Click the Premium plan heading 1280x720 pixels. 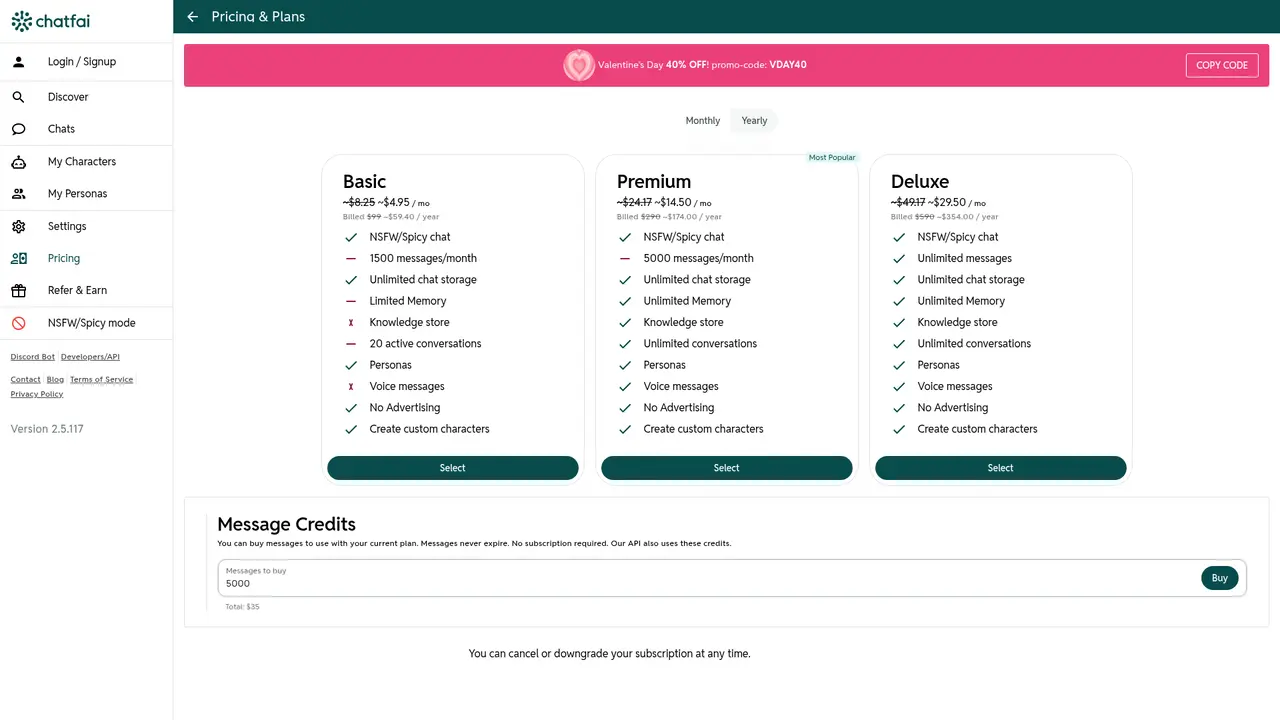point(654,182)
